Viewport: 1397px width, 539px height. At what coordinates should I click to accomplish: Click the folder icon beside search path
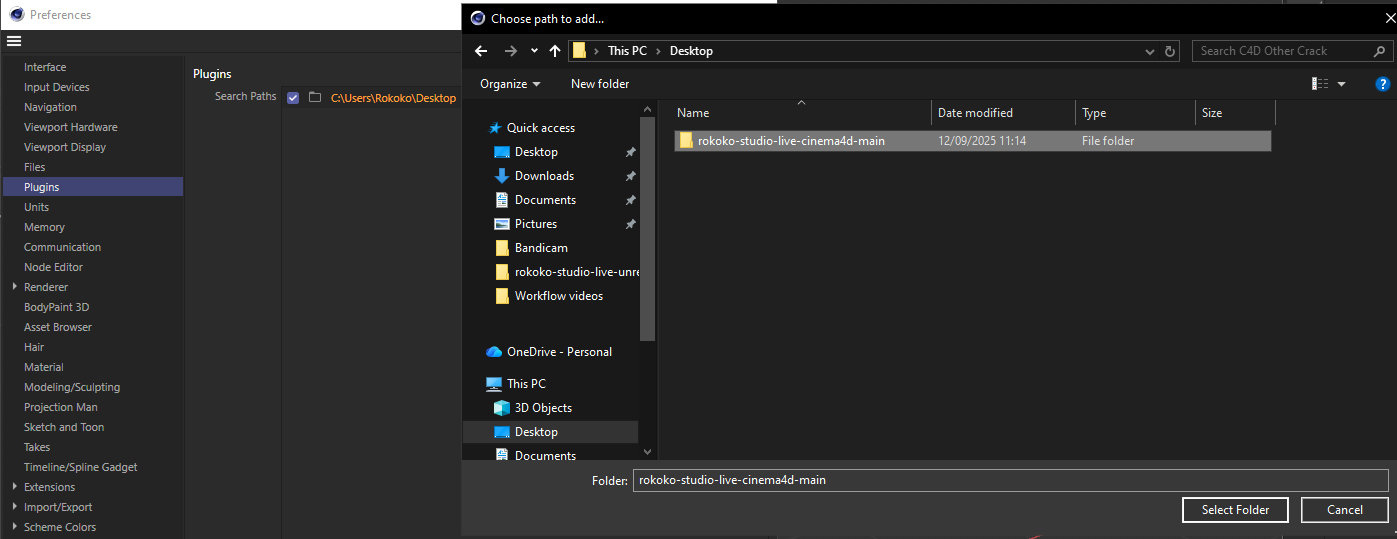point(314,97)
